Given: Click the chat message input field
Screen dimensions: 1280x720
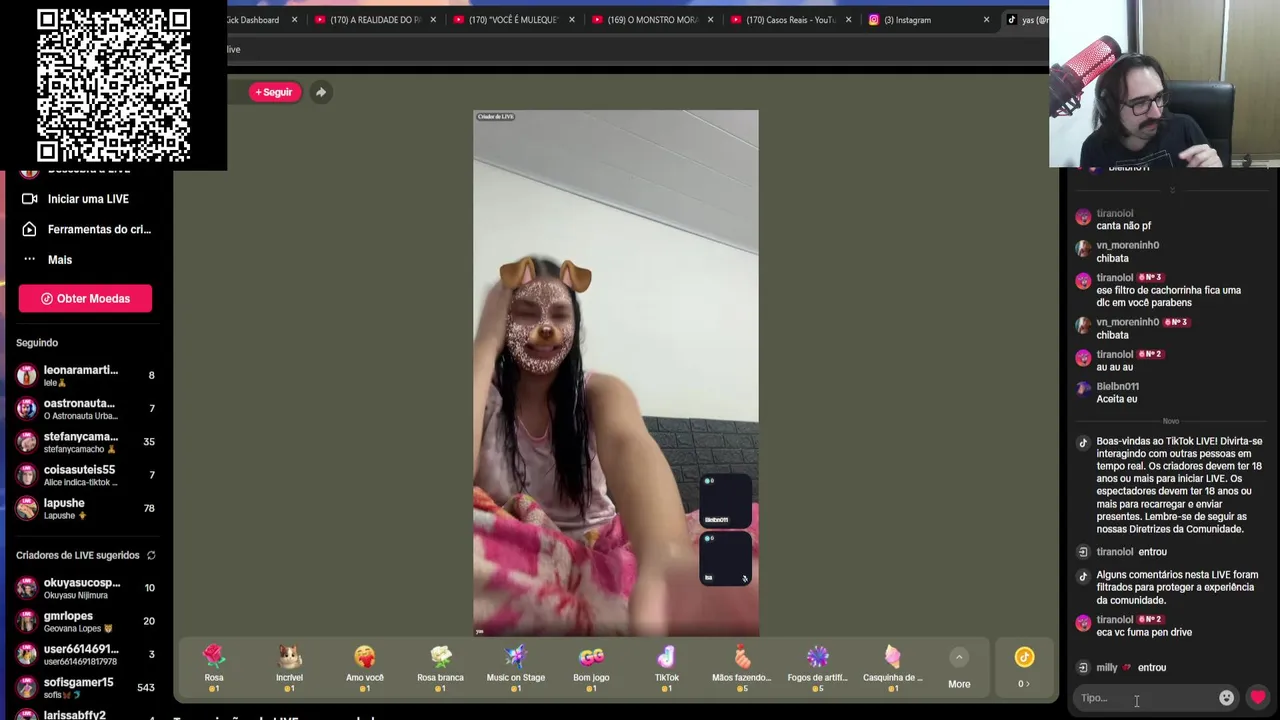Looking at the screenshot, I should coord(1145,698).
